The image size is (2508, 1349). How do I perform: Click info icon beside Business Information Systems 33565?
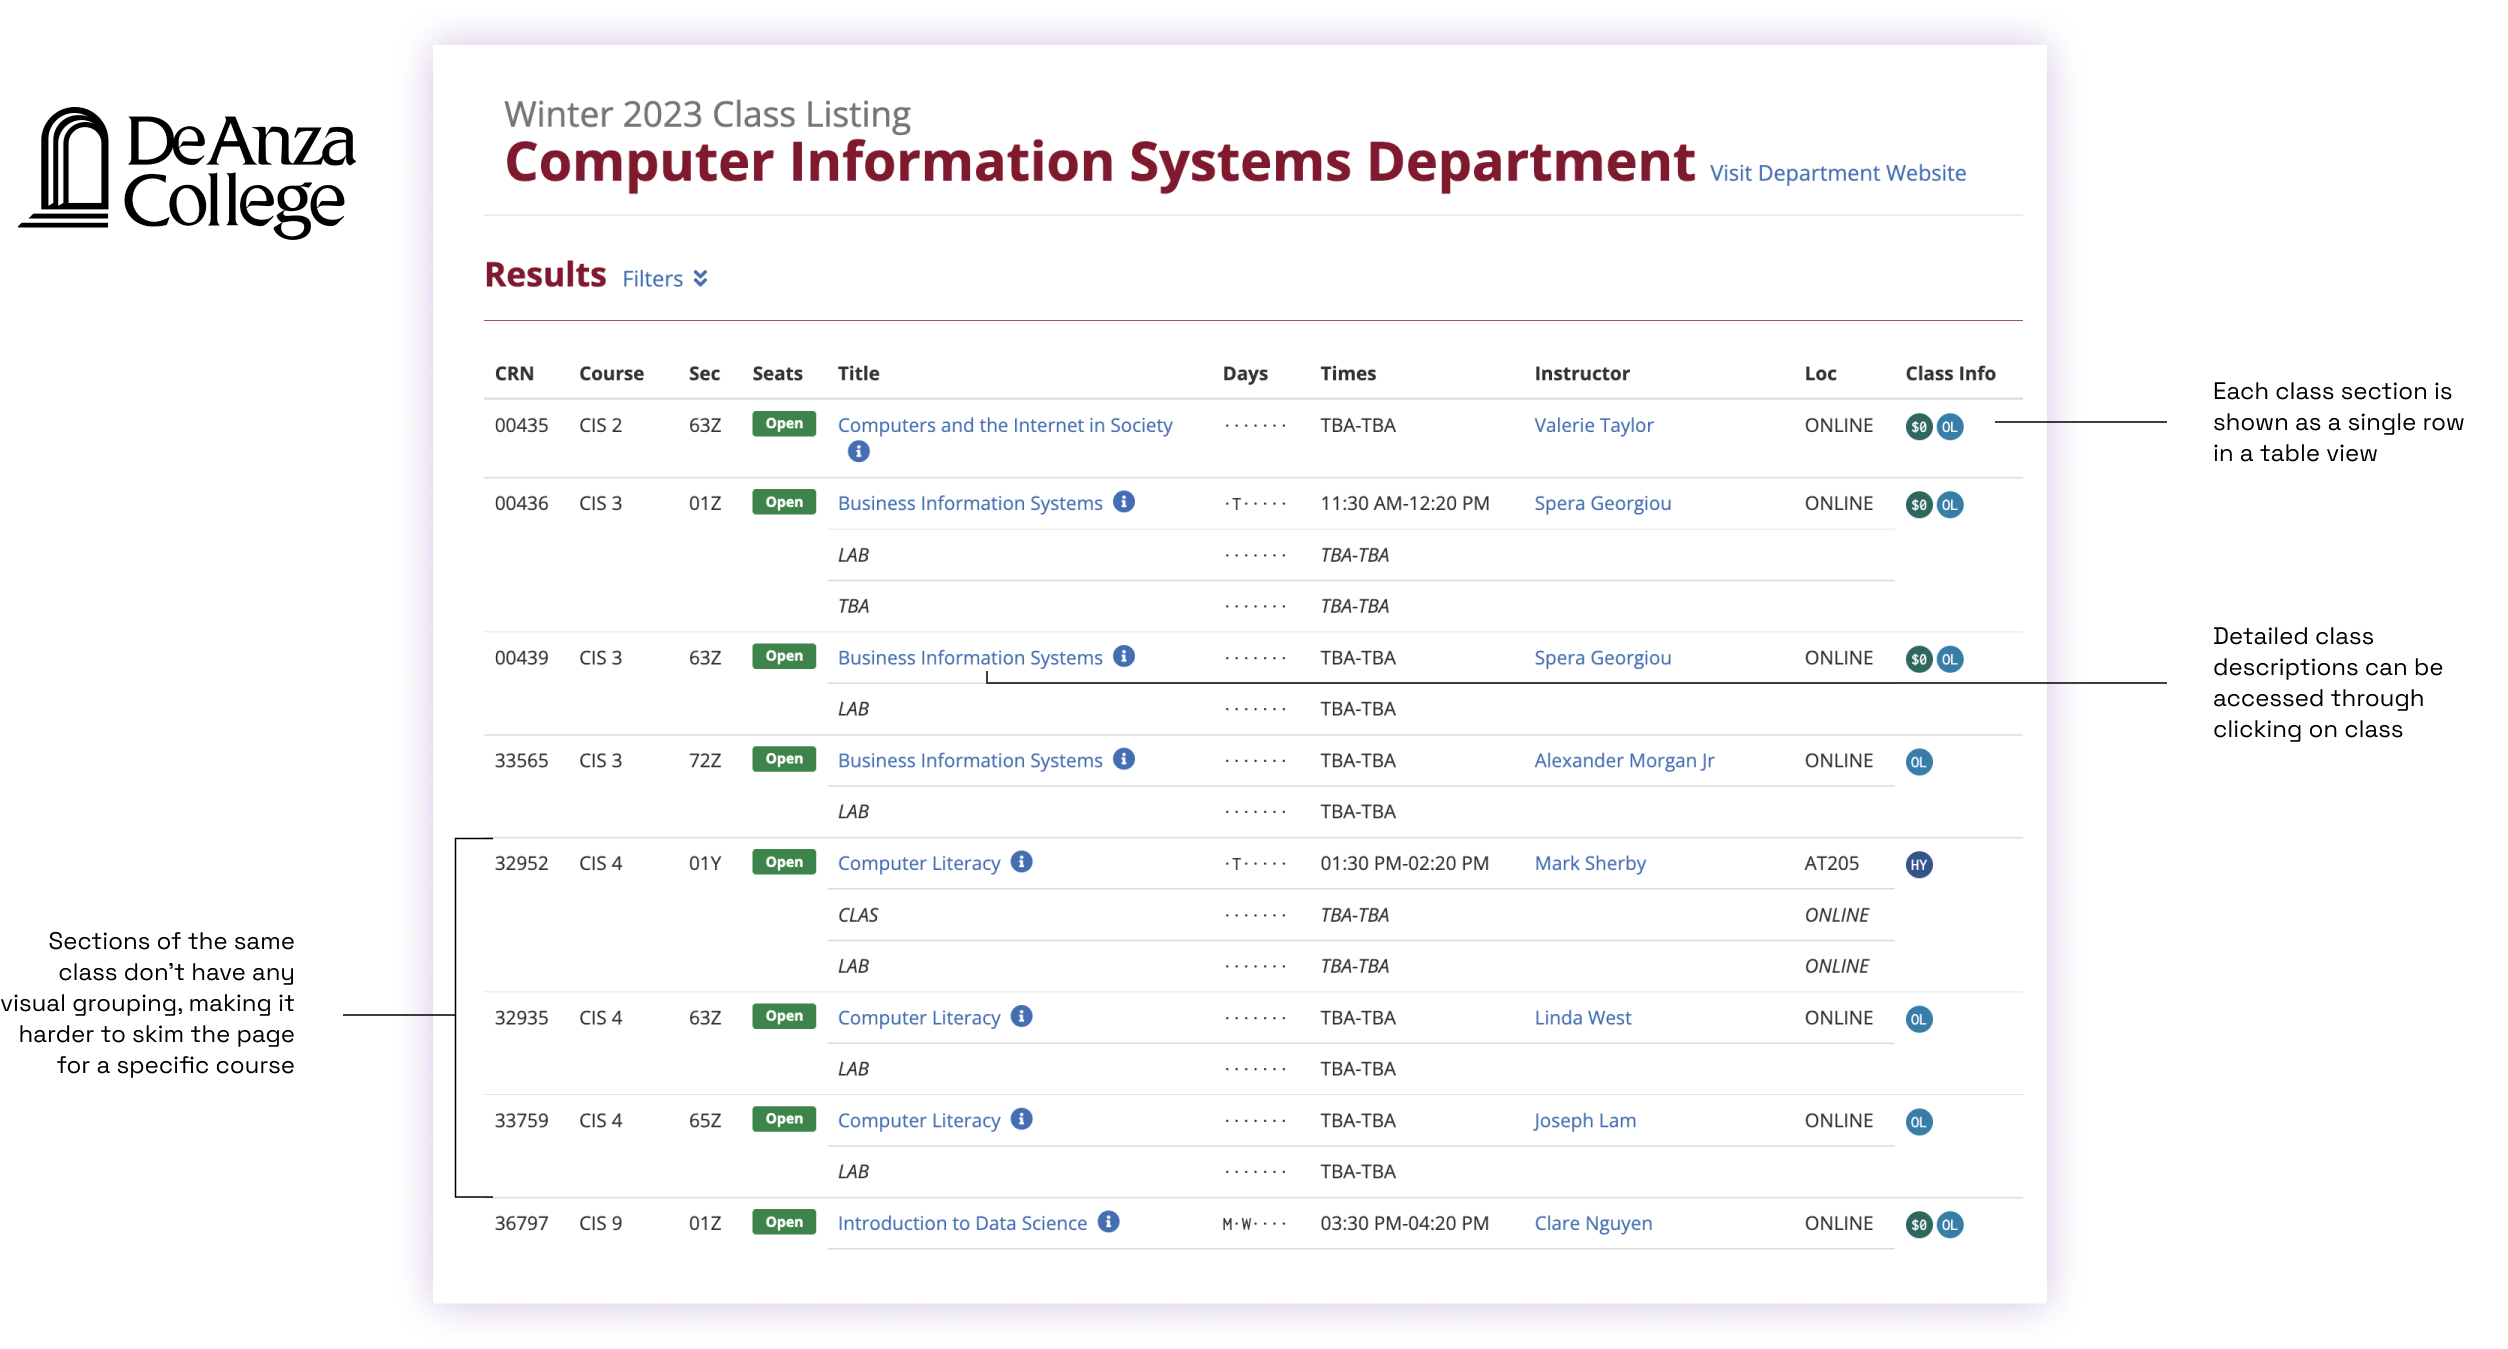click(x=1124, y=759)
